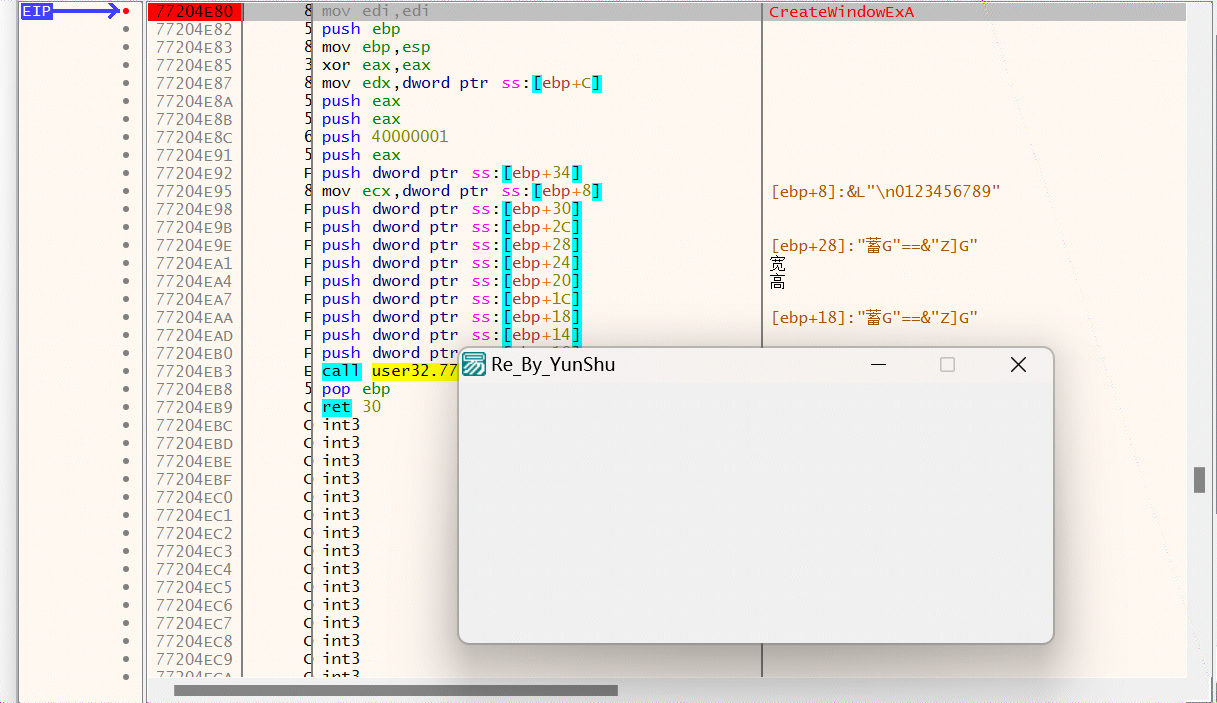Click the breakpoint dot beside mov ebp,esp
The height and width of the screenshot is (703, 1217).
(x=125, y=47)
